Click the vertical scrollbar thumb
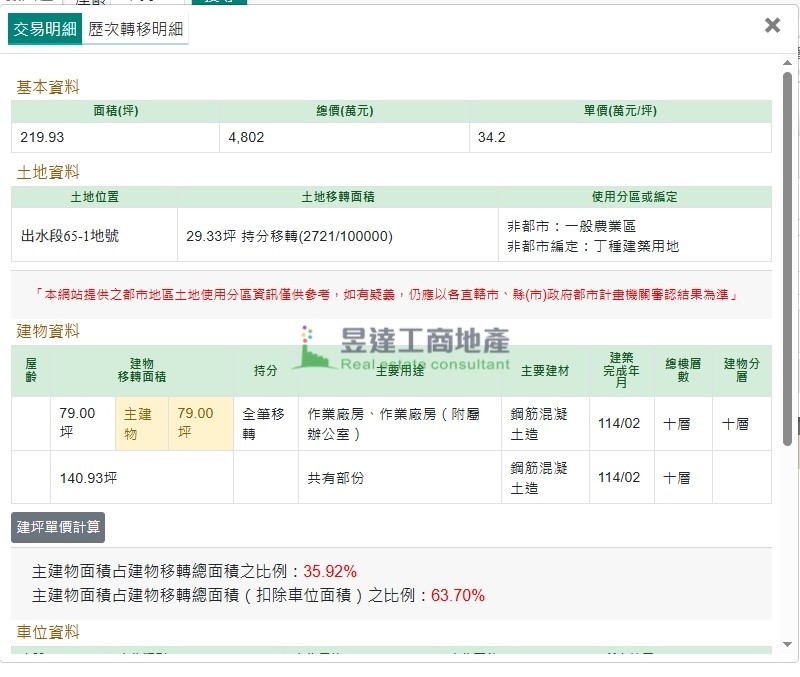The image size is (800, 677). [788, 260]
